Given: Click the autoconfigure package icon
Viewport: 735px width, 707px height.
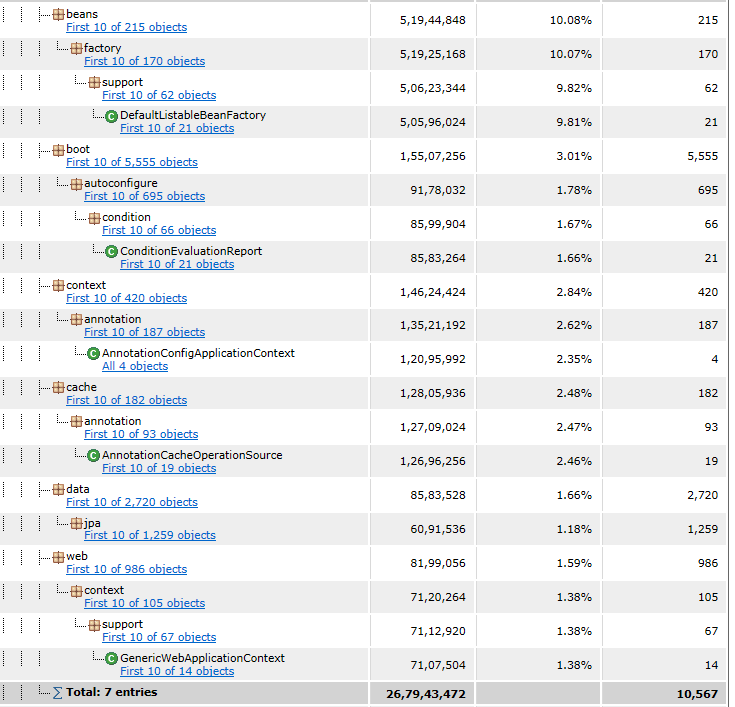Looking at the screenshot, I should tap(76, 184).
